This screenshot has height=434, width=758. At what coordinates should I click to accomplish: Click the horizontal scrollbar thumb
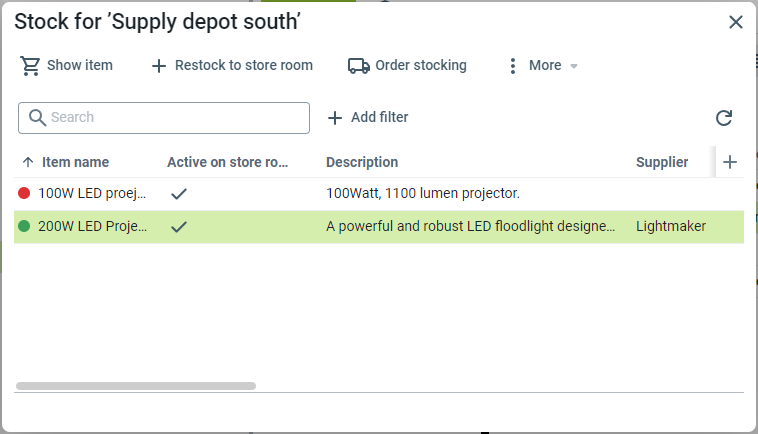tap(136, 385)
